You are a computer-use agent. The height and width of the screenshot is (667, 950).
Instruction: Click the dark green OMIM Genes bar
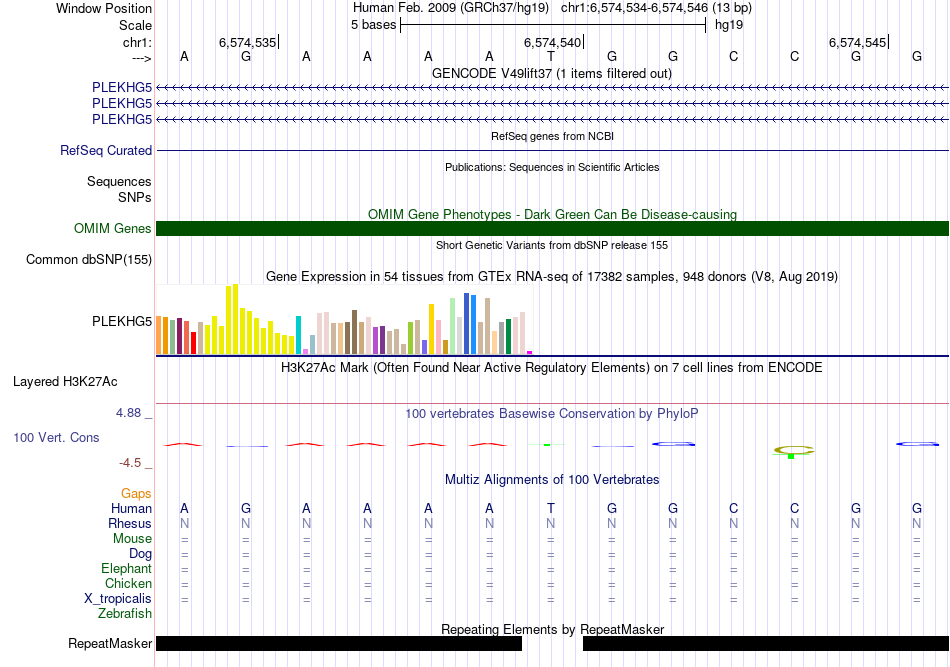click(x=553, y=228)
